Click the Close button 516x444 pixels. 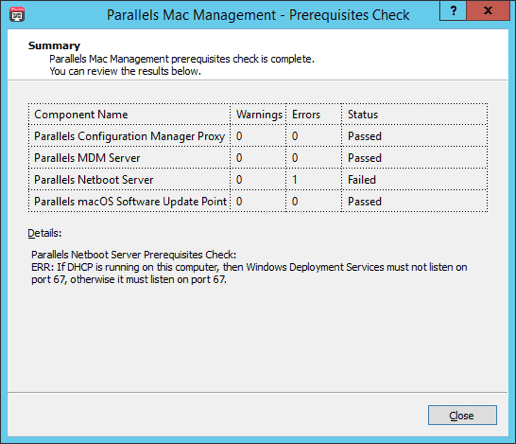coord(462,415)
